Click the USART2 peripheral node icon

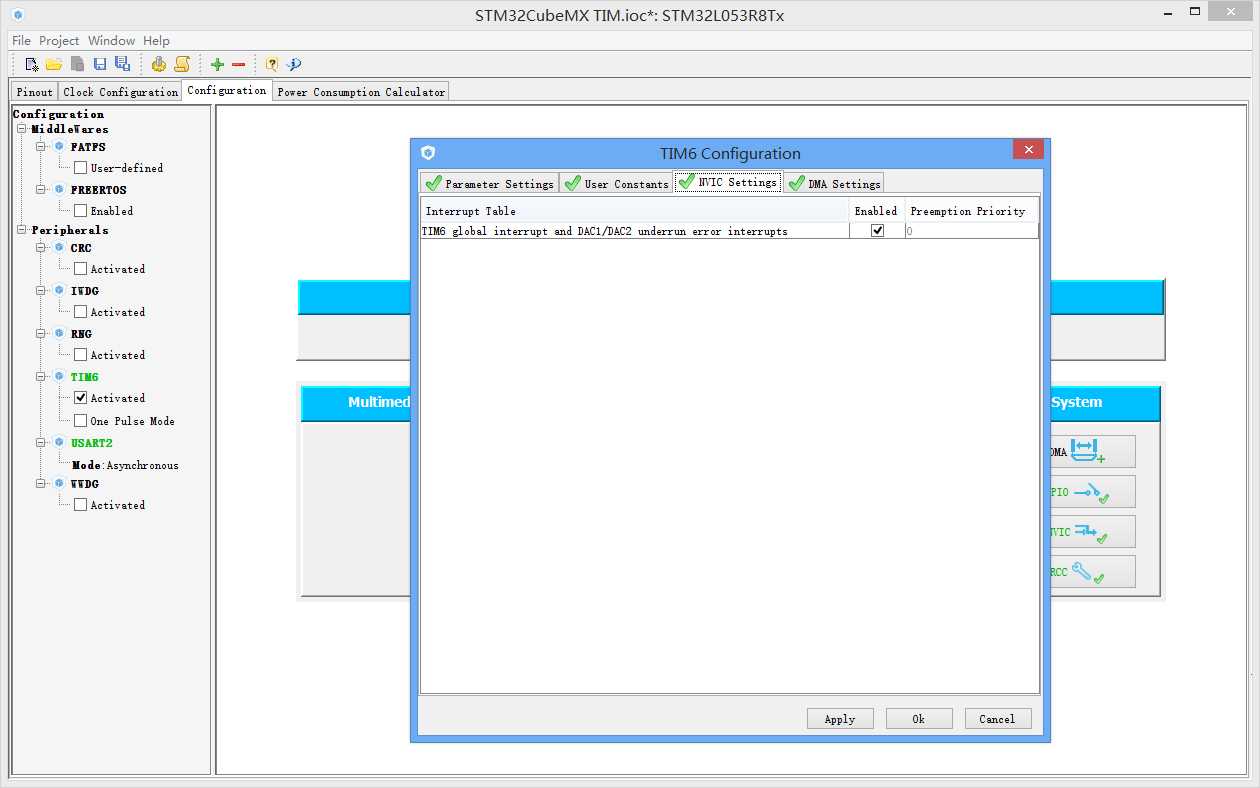(x=59, y=442)
